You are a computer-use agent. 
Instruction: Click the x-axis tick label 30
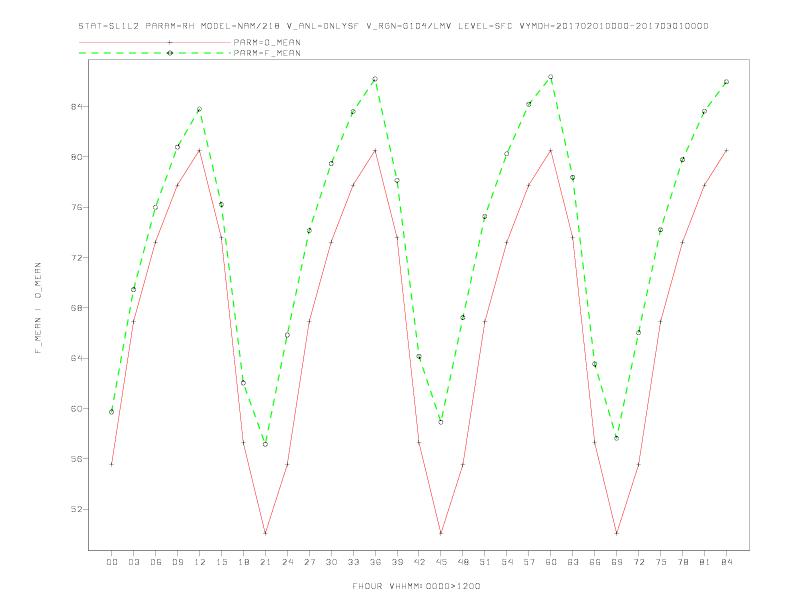(331, 562)
